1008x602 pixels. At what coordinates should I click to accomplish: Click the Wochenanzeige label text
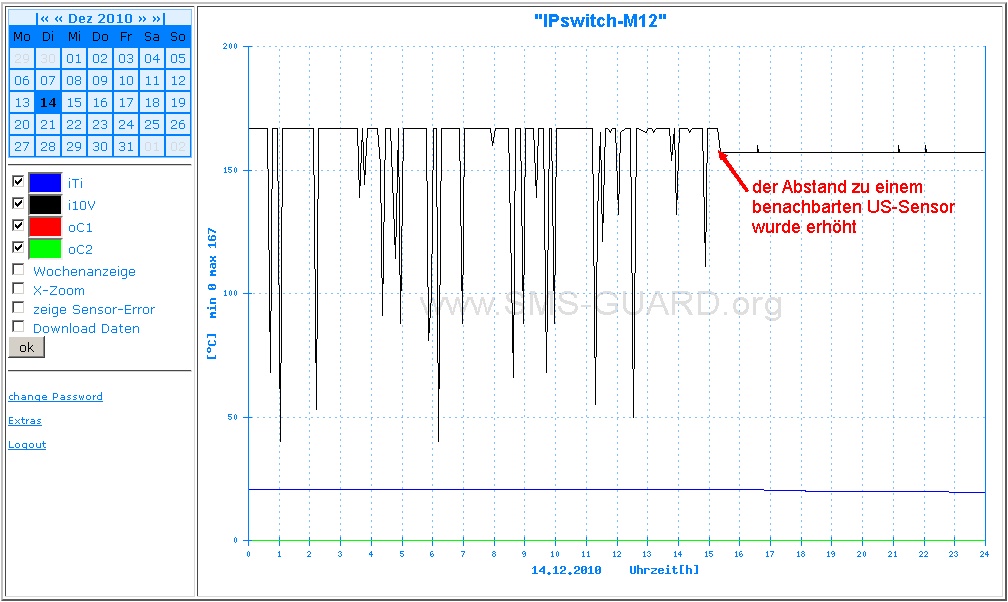pos(84,271)
